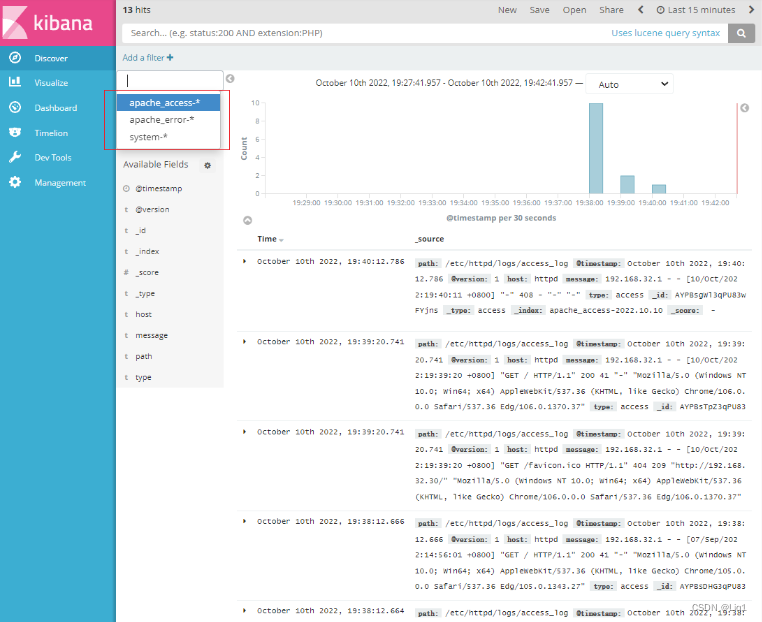Click the 13 hits counter
The image size is (762, 622).
pyautogui.click(x=137, y=10)
